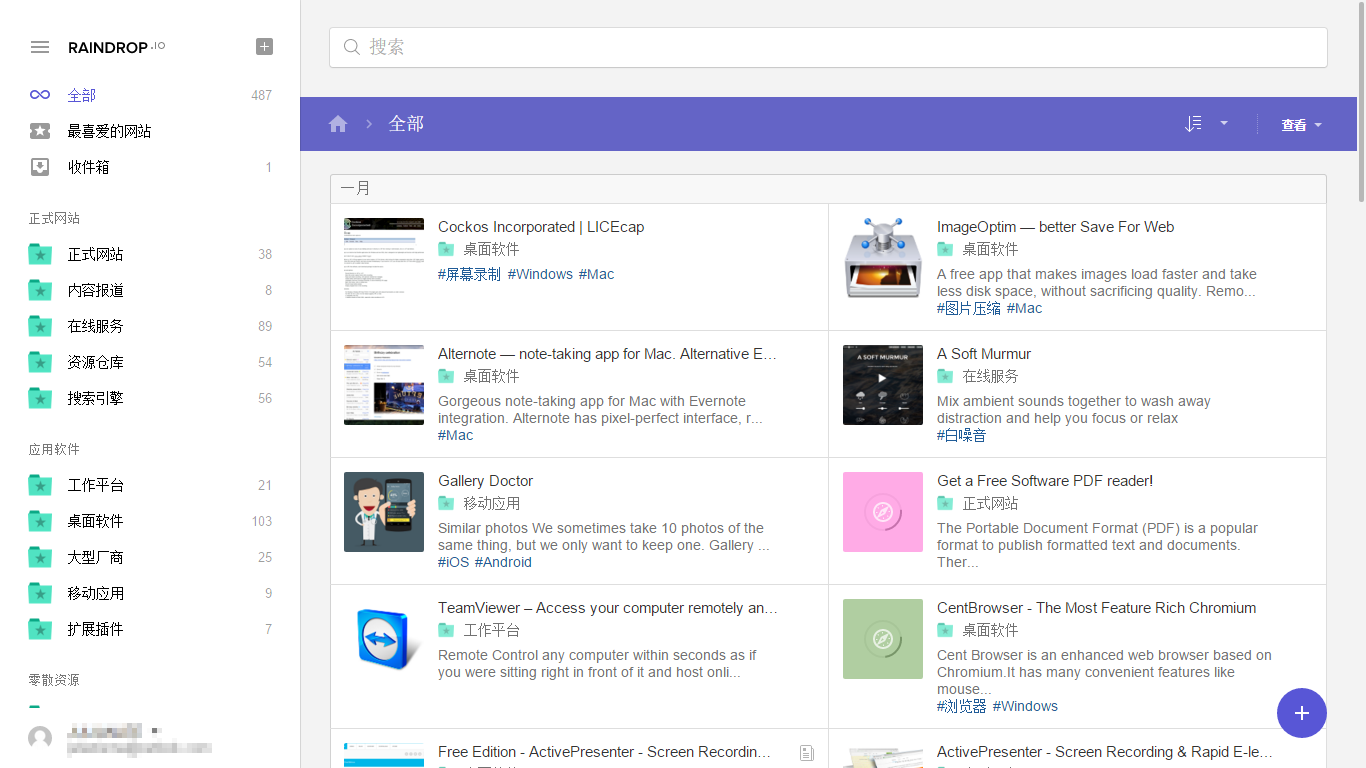Viewport: 1366px width, 768px height.
Task: Click the user avatar icon
Action: click(40, 738)
